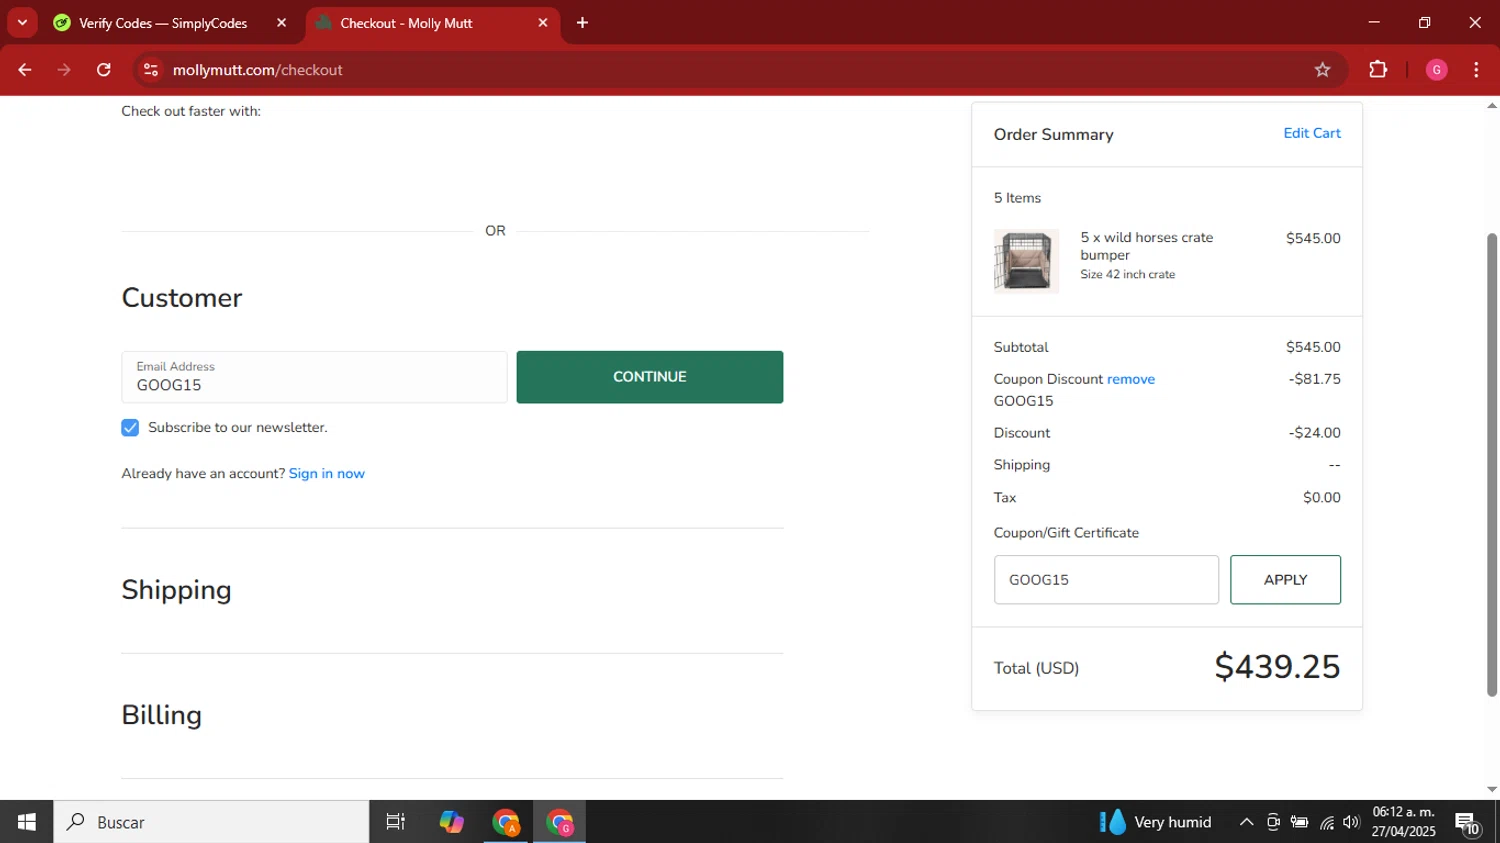The width and height of the screenshot is (1500, 843).
Task: Open the volume speaker tray icon
Action: point(1351,822)
